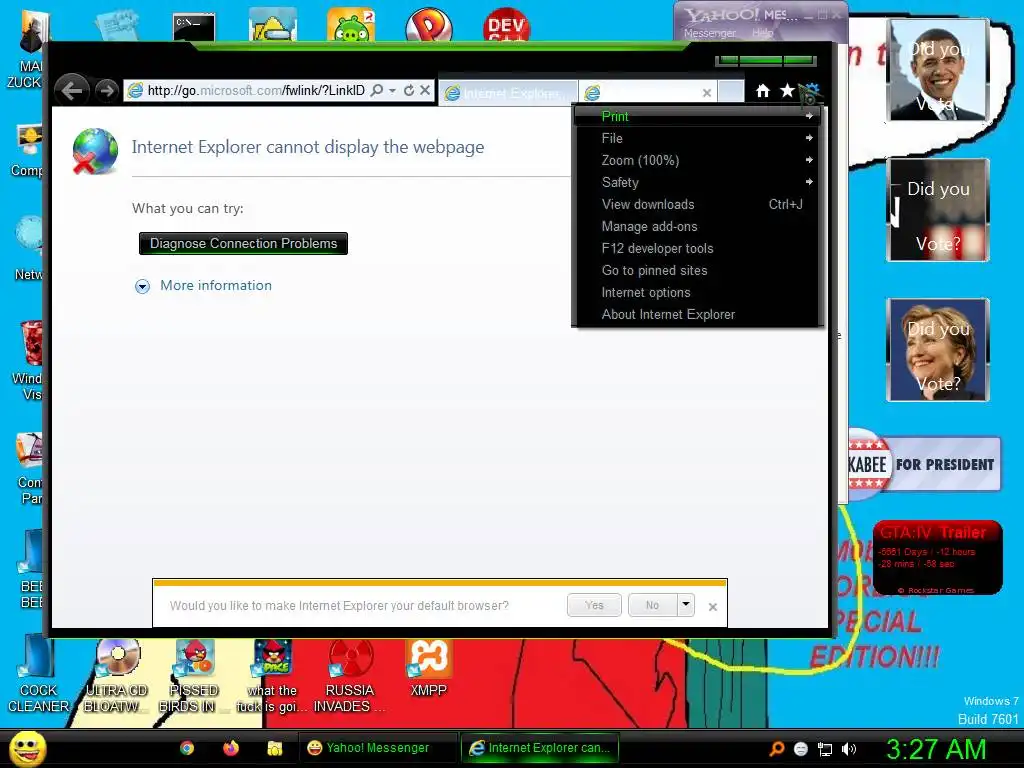The image size is (1024, 768).
Task: Open the command prompt desktop icon
Action: 194,27
